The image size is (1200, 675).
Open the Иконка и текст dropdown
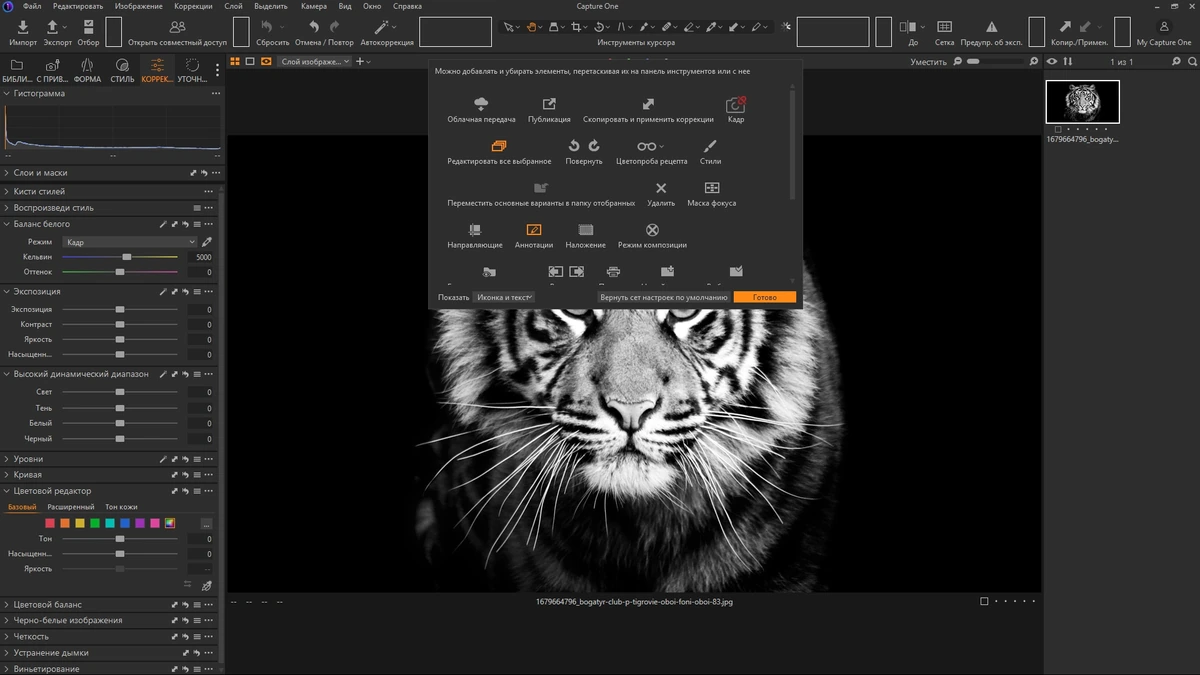504,297
